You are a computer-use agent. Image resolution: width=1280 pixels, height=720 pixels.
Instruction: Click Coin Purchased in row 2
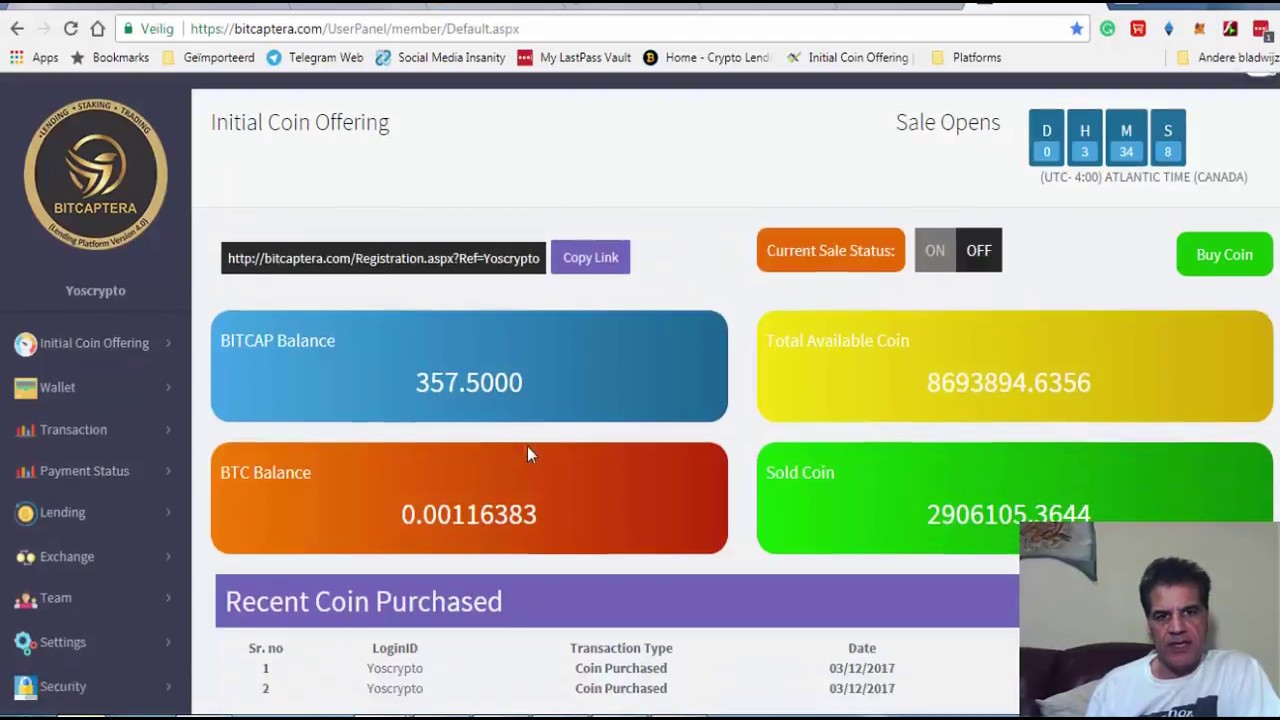tap(621, 688)
